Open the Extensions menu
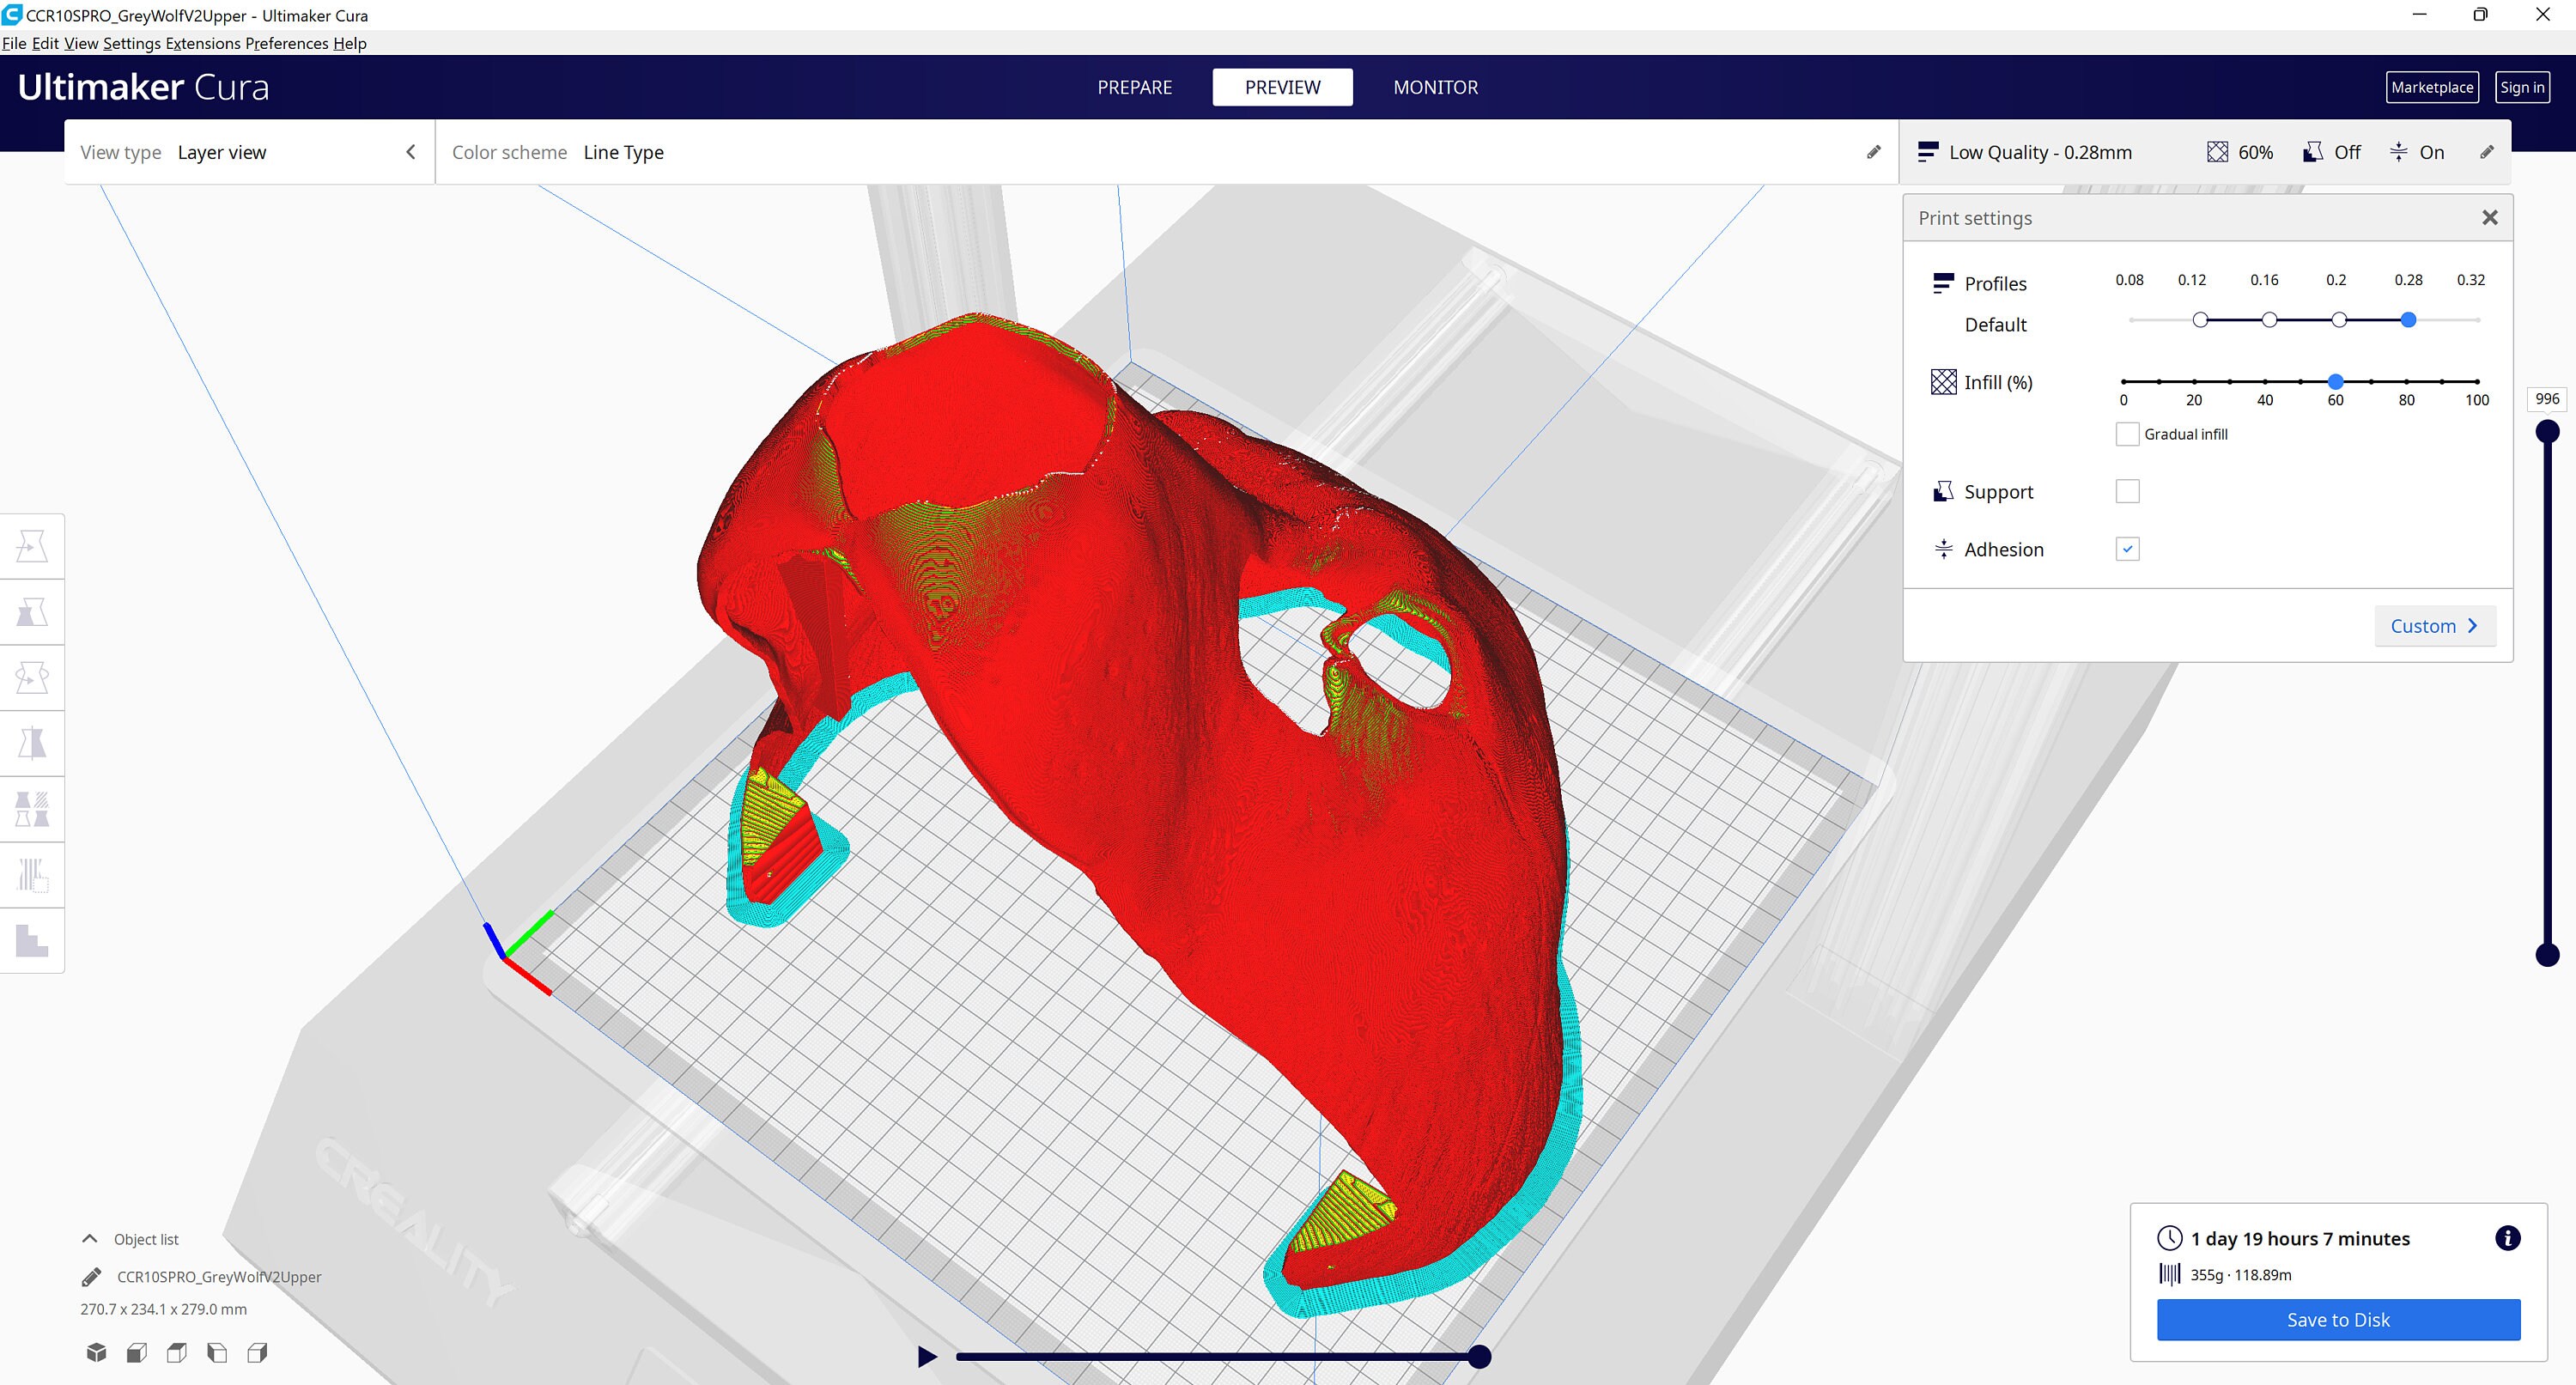 [x=203, y=43]
